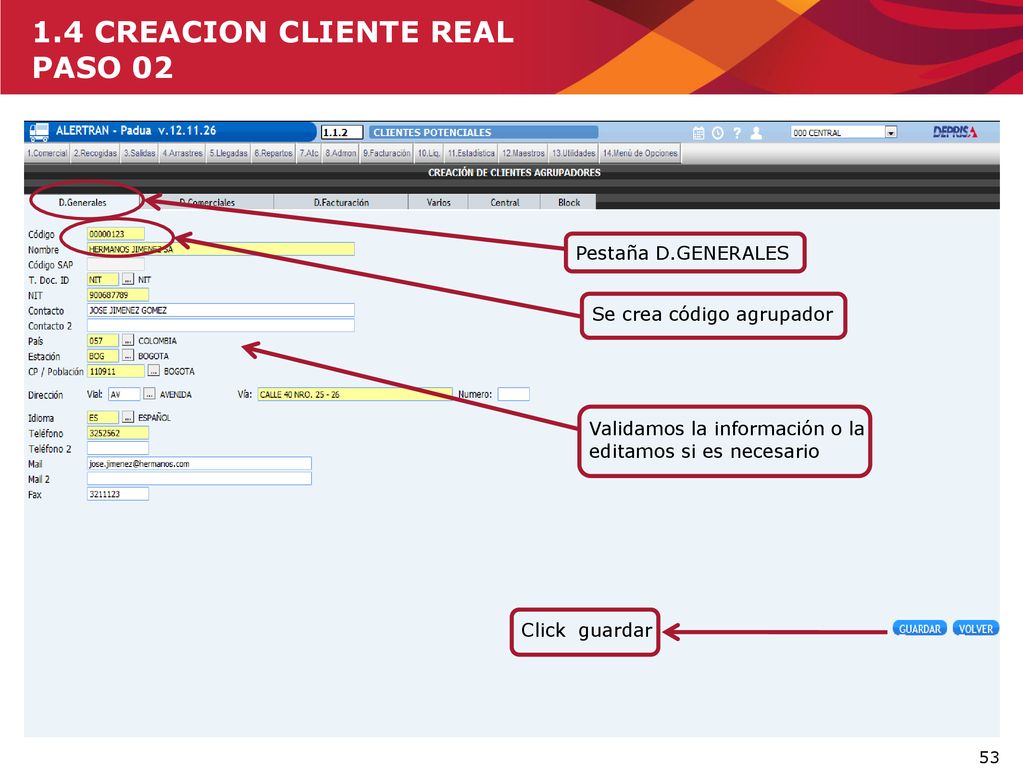
Task: Click the T. Doc. ID field NIT
Action: click(103, 279)
